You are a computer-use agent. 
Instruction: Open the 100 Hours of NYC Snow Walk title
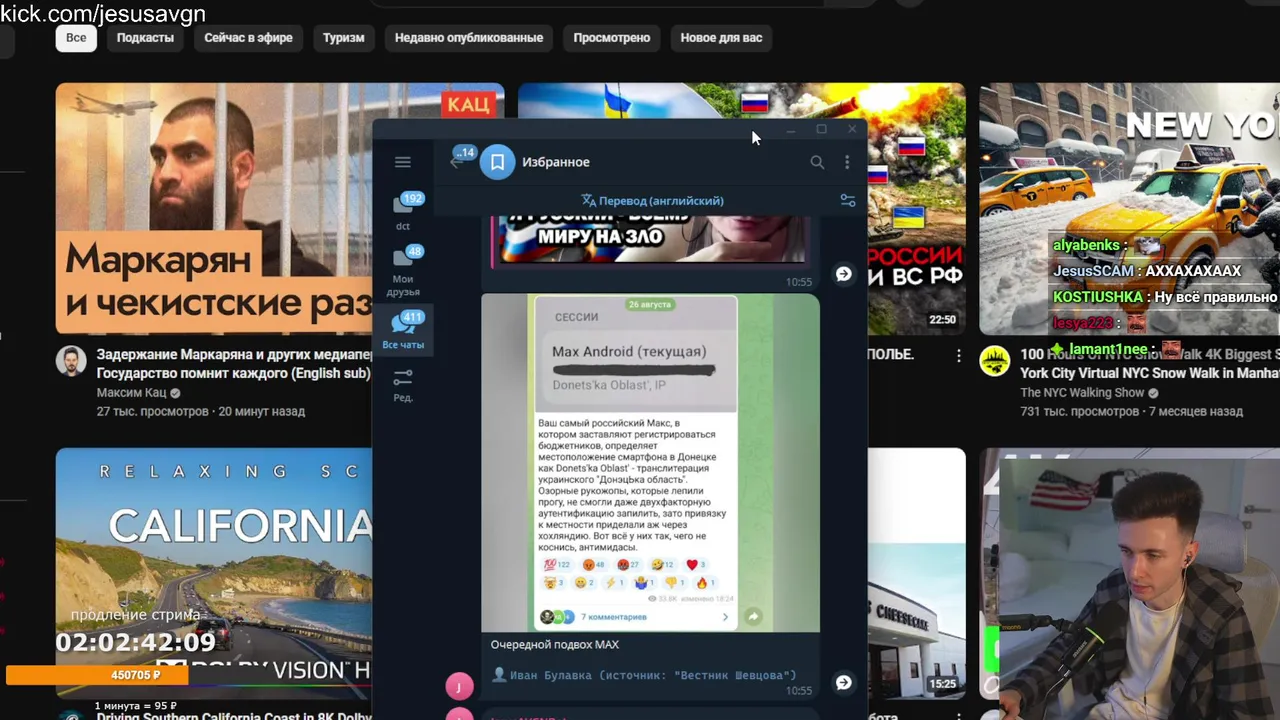1149,363
